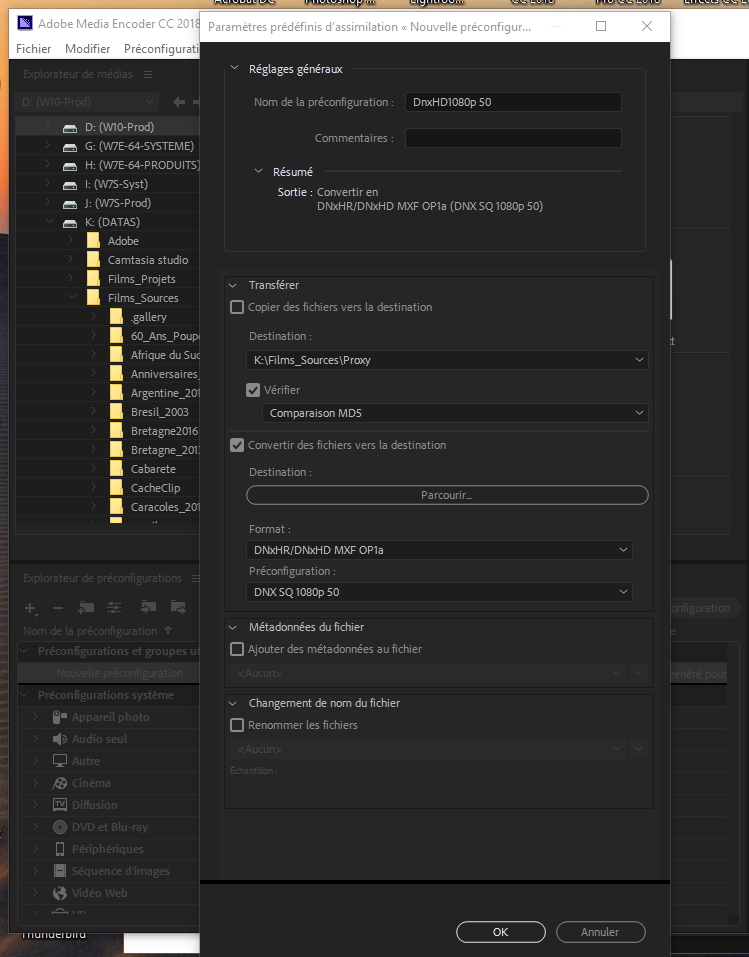Click the Commentaires input field
This screenshot has width=749, height=957.
(x=513, y=138)
